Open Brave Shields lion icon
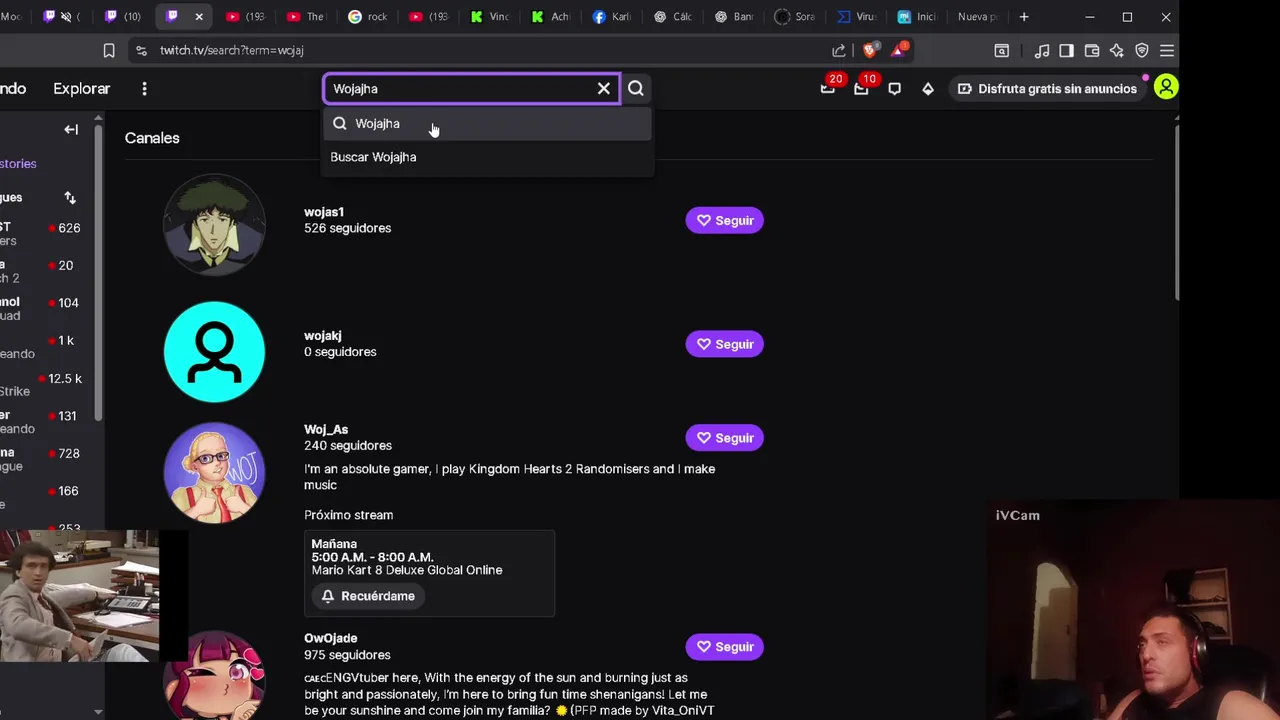This screenshot has width=1280, height=720. tap(870, 50)
